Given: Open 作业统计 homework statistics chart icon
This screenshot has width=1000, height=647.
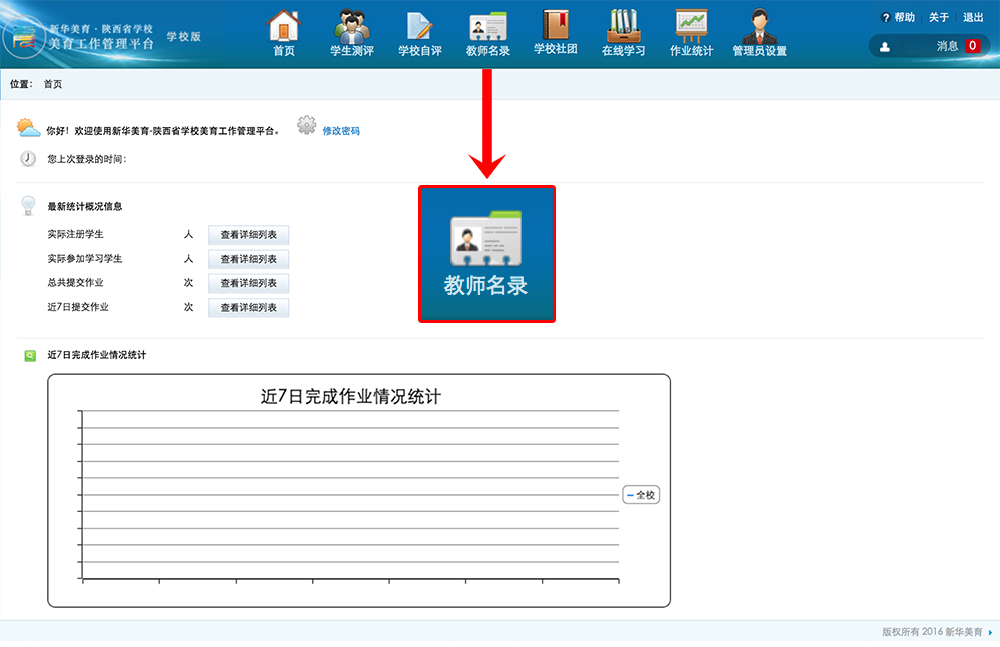Looking at the screenshot, I should [691, 26].
